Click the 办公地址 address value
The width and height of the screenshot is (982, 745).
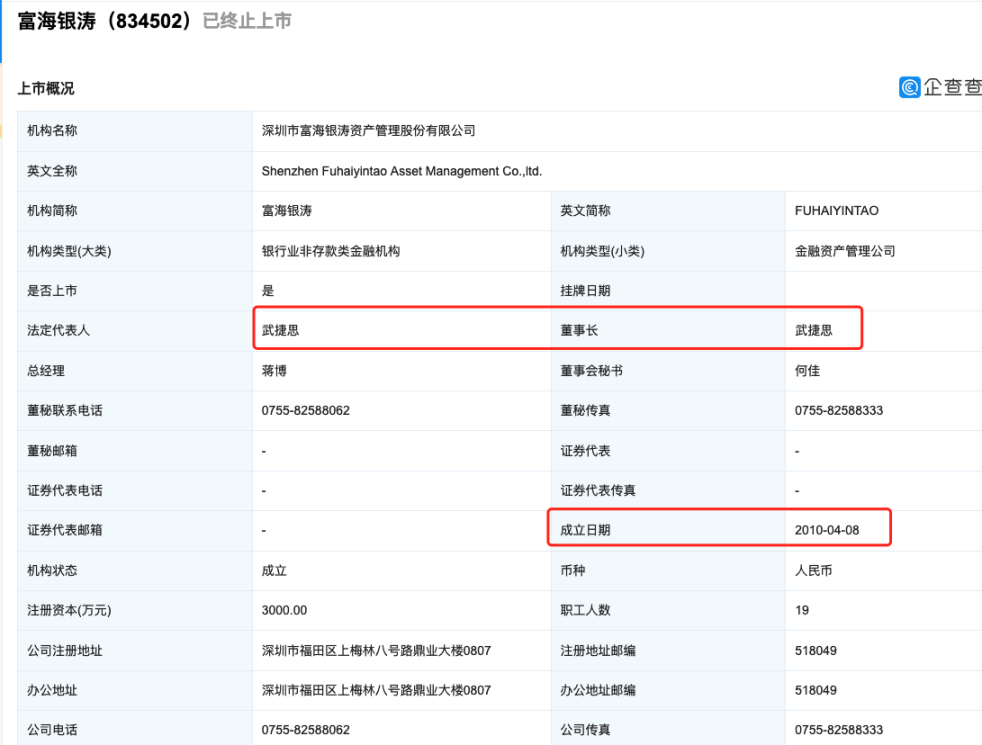pyautogui.click(x=376, y=690)
